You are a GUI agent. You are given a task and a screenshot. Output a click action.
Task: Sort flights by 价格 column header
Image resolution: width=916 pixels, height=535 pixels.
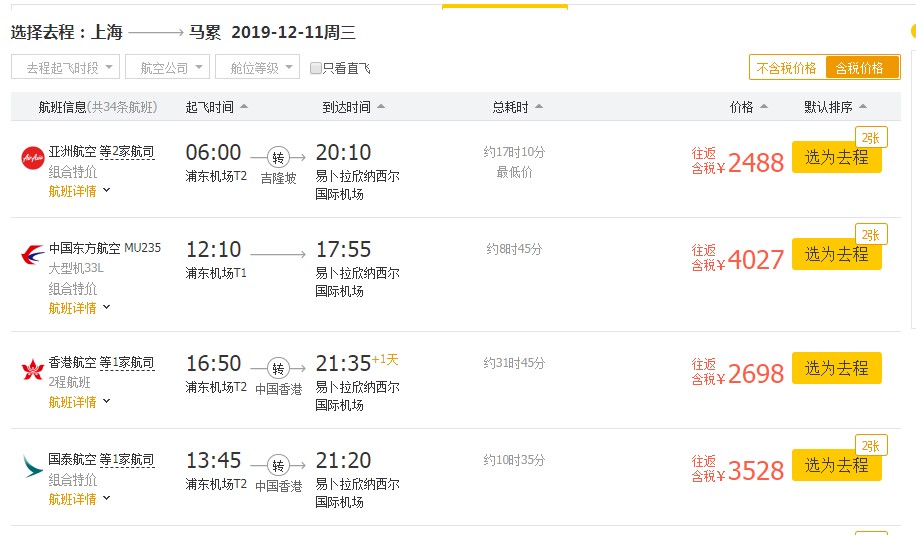[748, 107]
